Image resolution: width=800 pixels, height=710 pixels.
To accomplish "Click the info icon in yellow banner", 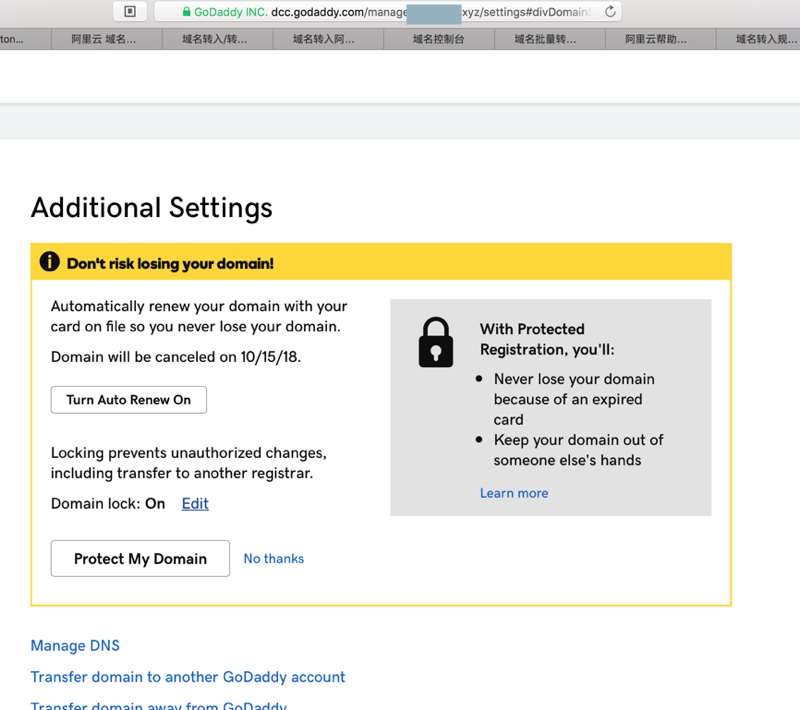I will [49, 262].
